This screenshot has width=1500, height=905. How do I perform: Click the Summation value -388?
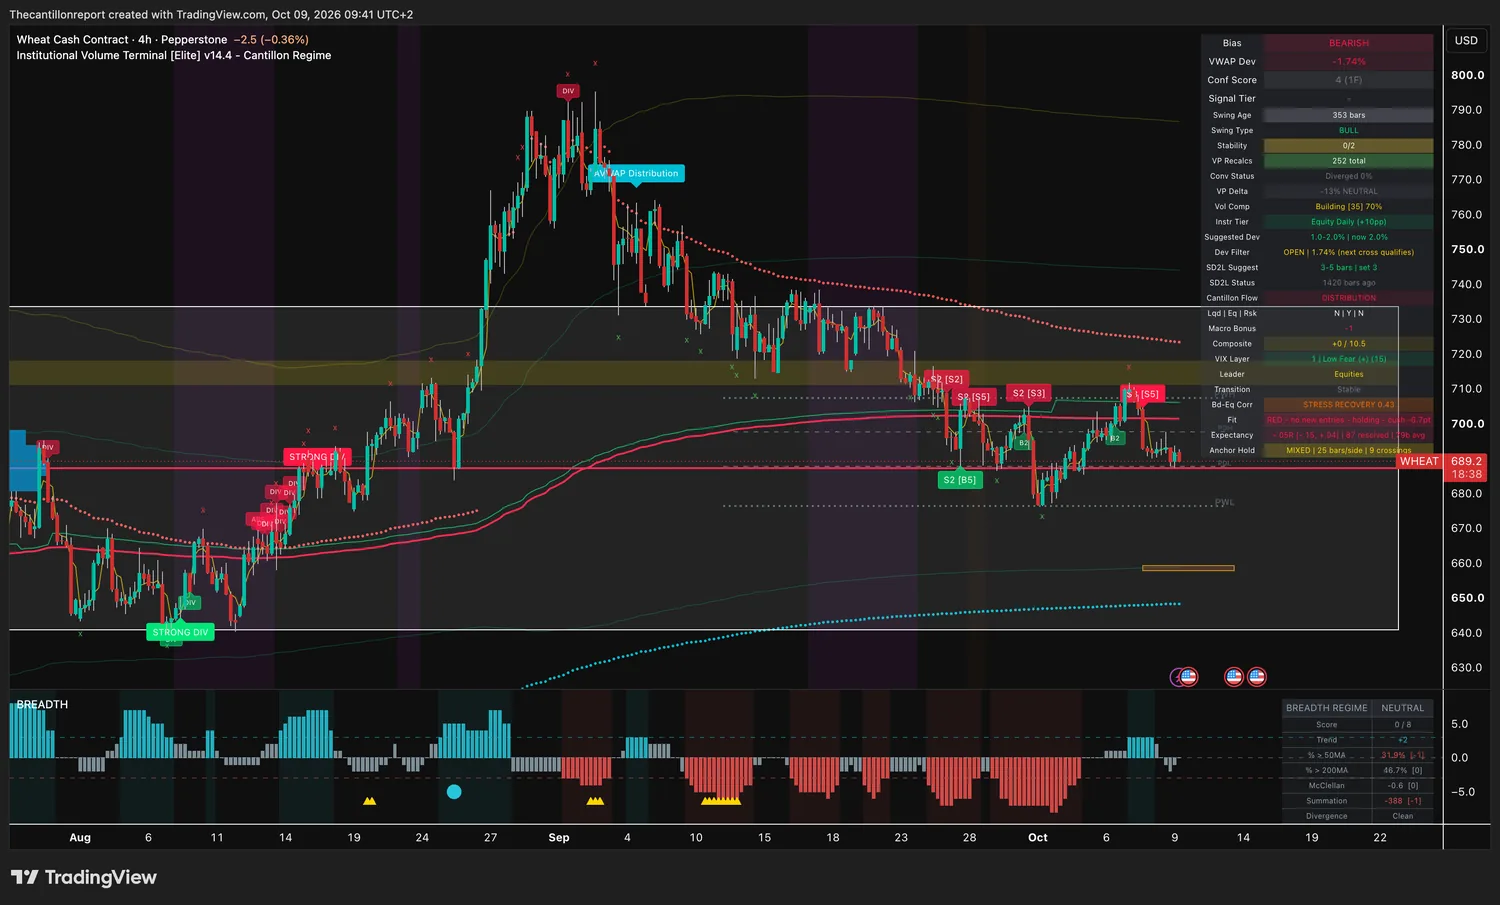click(1403, 801)
